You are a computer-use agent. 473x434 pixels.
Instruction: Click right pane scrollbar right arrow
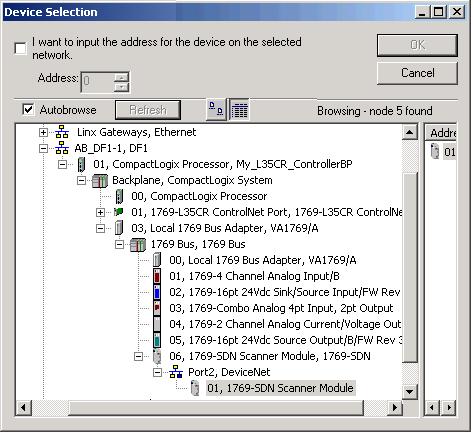(x=449, y=407)
